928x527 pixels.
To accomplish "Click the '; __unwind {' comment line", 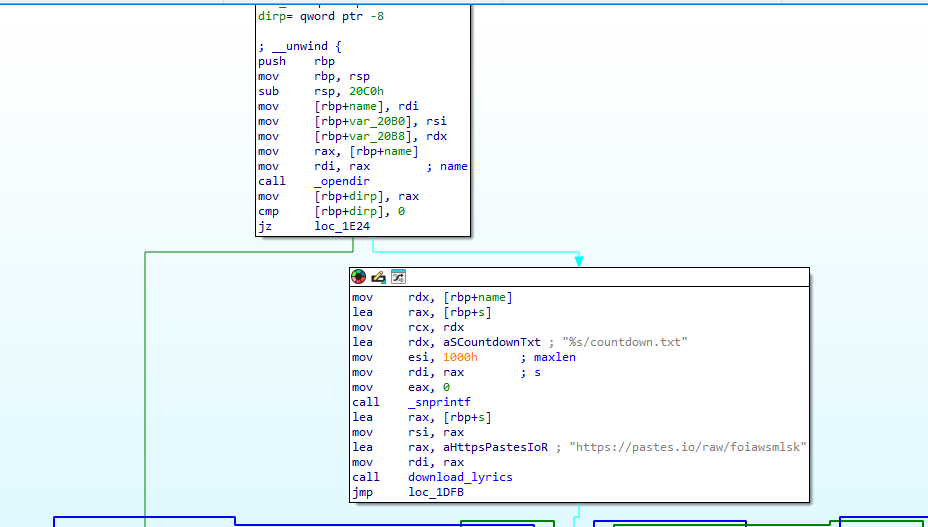I will pyautogui.click(x=300, y=46).
